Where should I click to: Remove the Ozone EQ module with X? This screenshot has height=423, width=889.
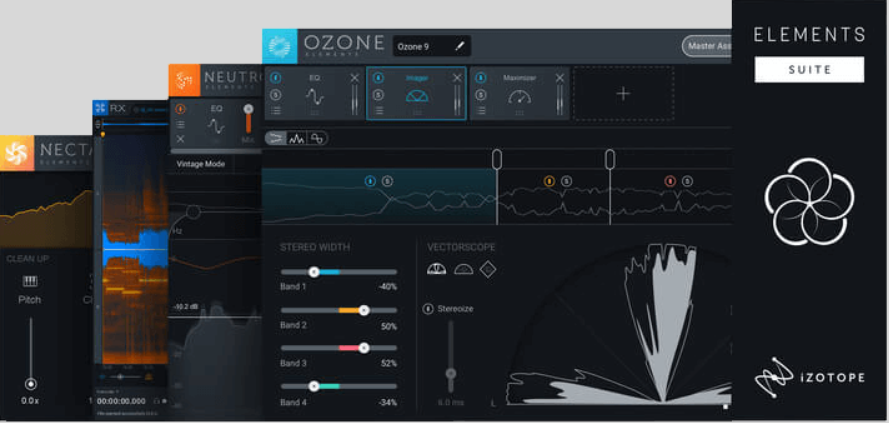click(354, 78)
